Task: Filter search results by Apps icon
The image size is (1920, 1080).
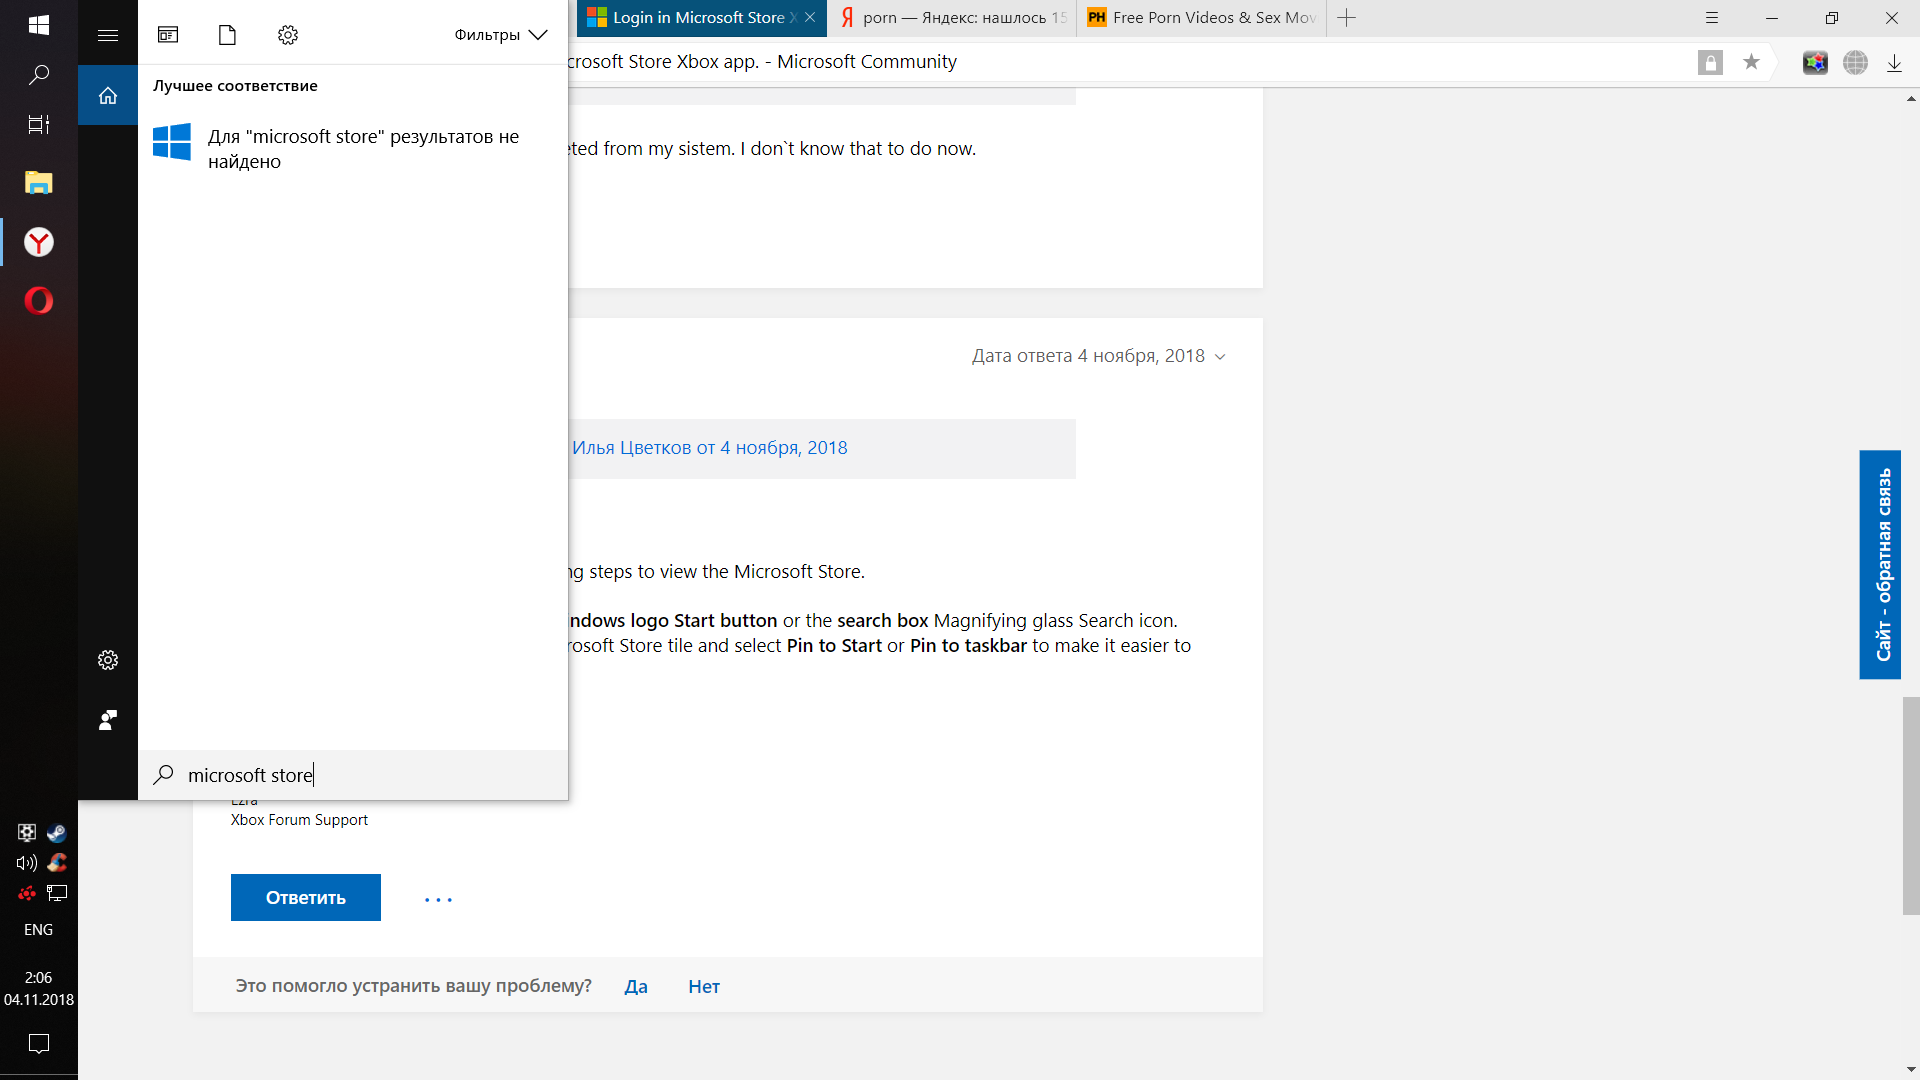Action: (x=168, y=35)
